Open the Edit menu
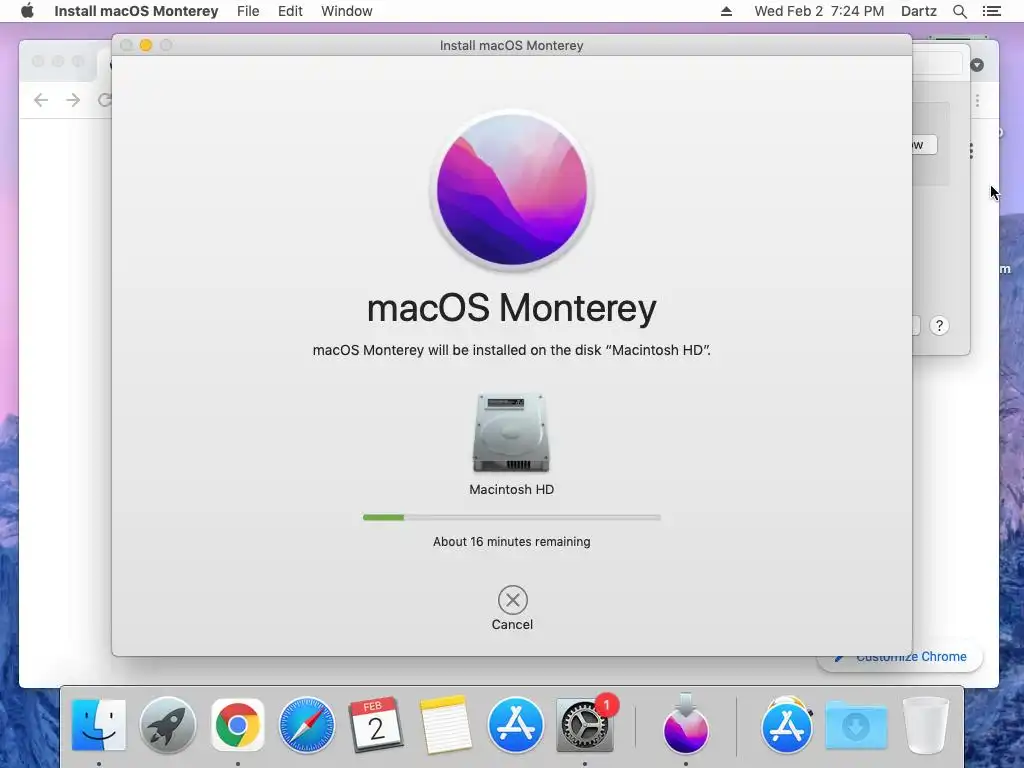 (x=290, y=11)
